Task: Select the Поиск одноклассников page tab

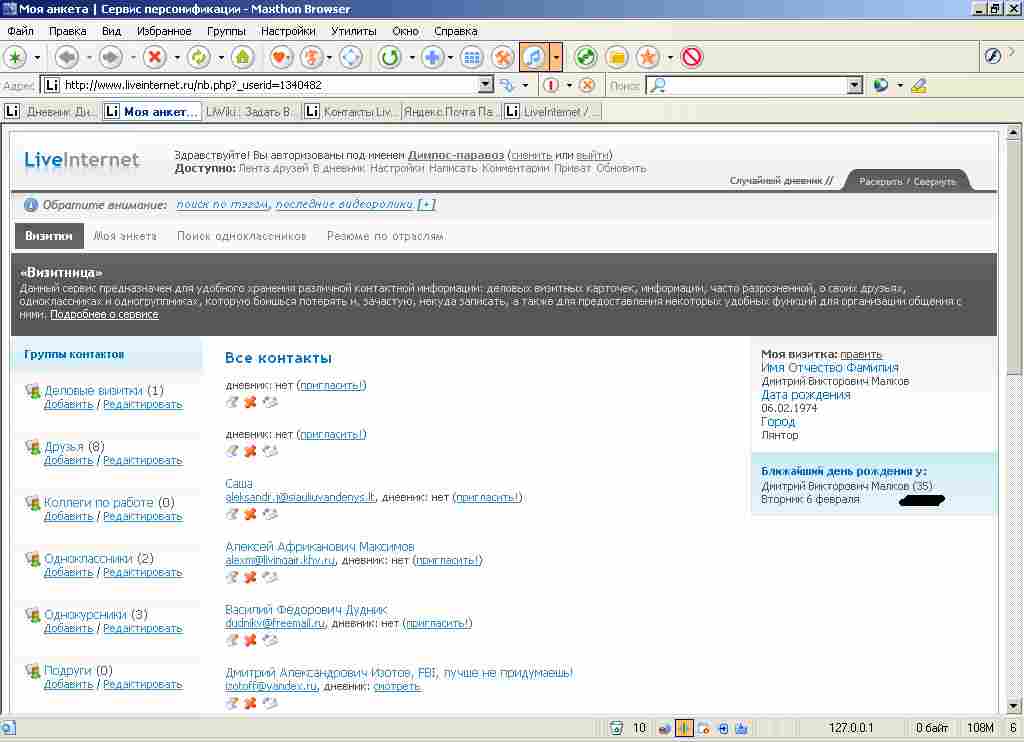Action: click(x=242, y=236)
